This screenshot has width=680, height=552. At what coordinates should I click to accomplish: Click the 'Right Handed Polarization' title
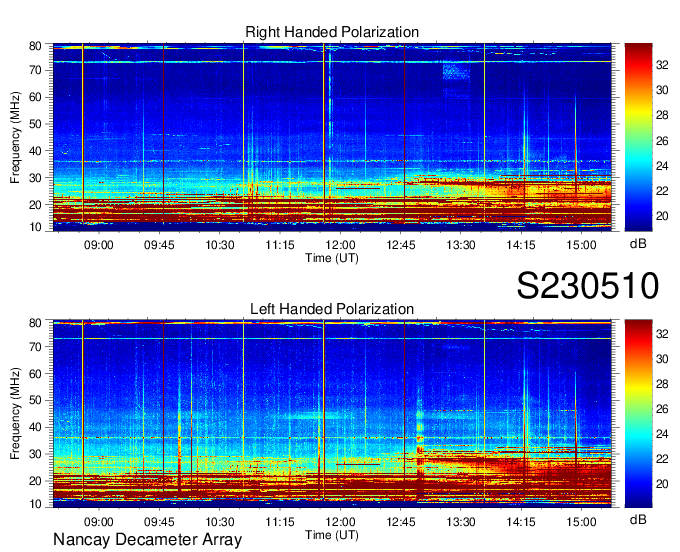(x=332, y=32)
